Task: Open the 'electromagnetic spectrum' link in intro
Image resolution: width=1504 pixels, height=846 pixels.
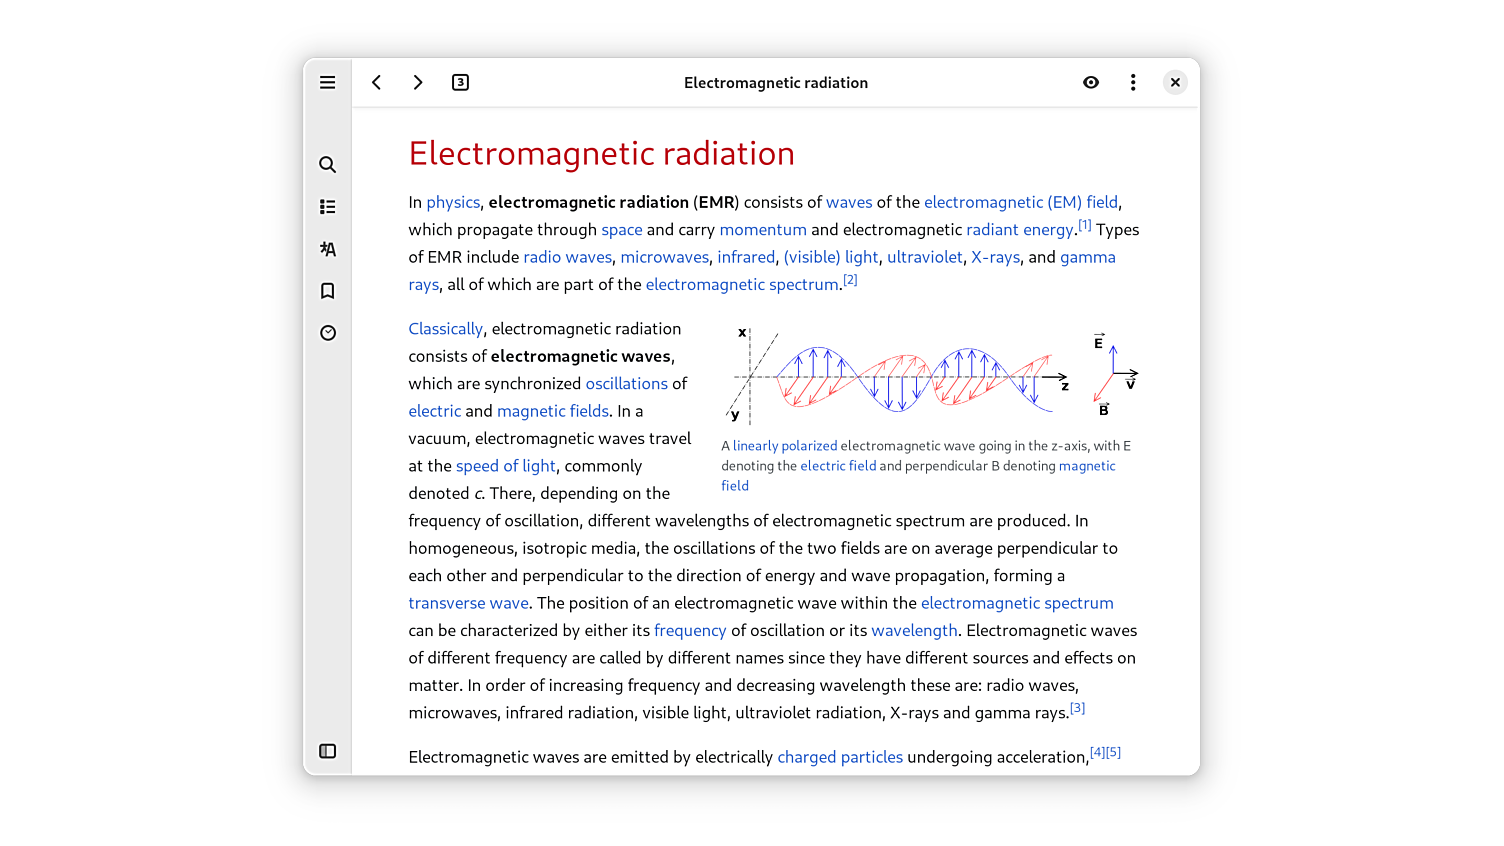Action: (742, 285)
